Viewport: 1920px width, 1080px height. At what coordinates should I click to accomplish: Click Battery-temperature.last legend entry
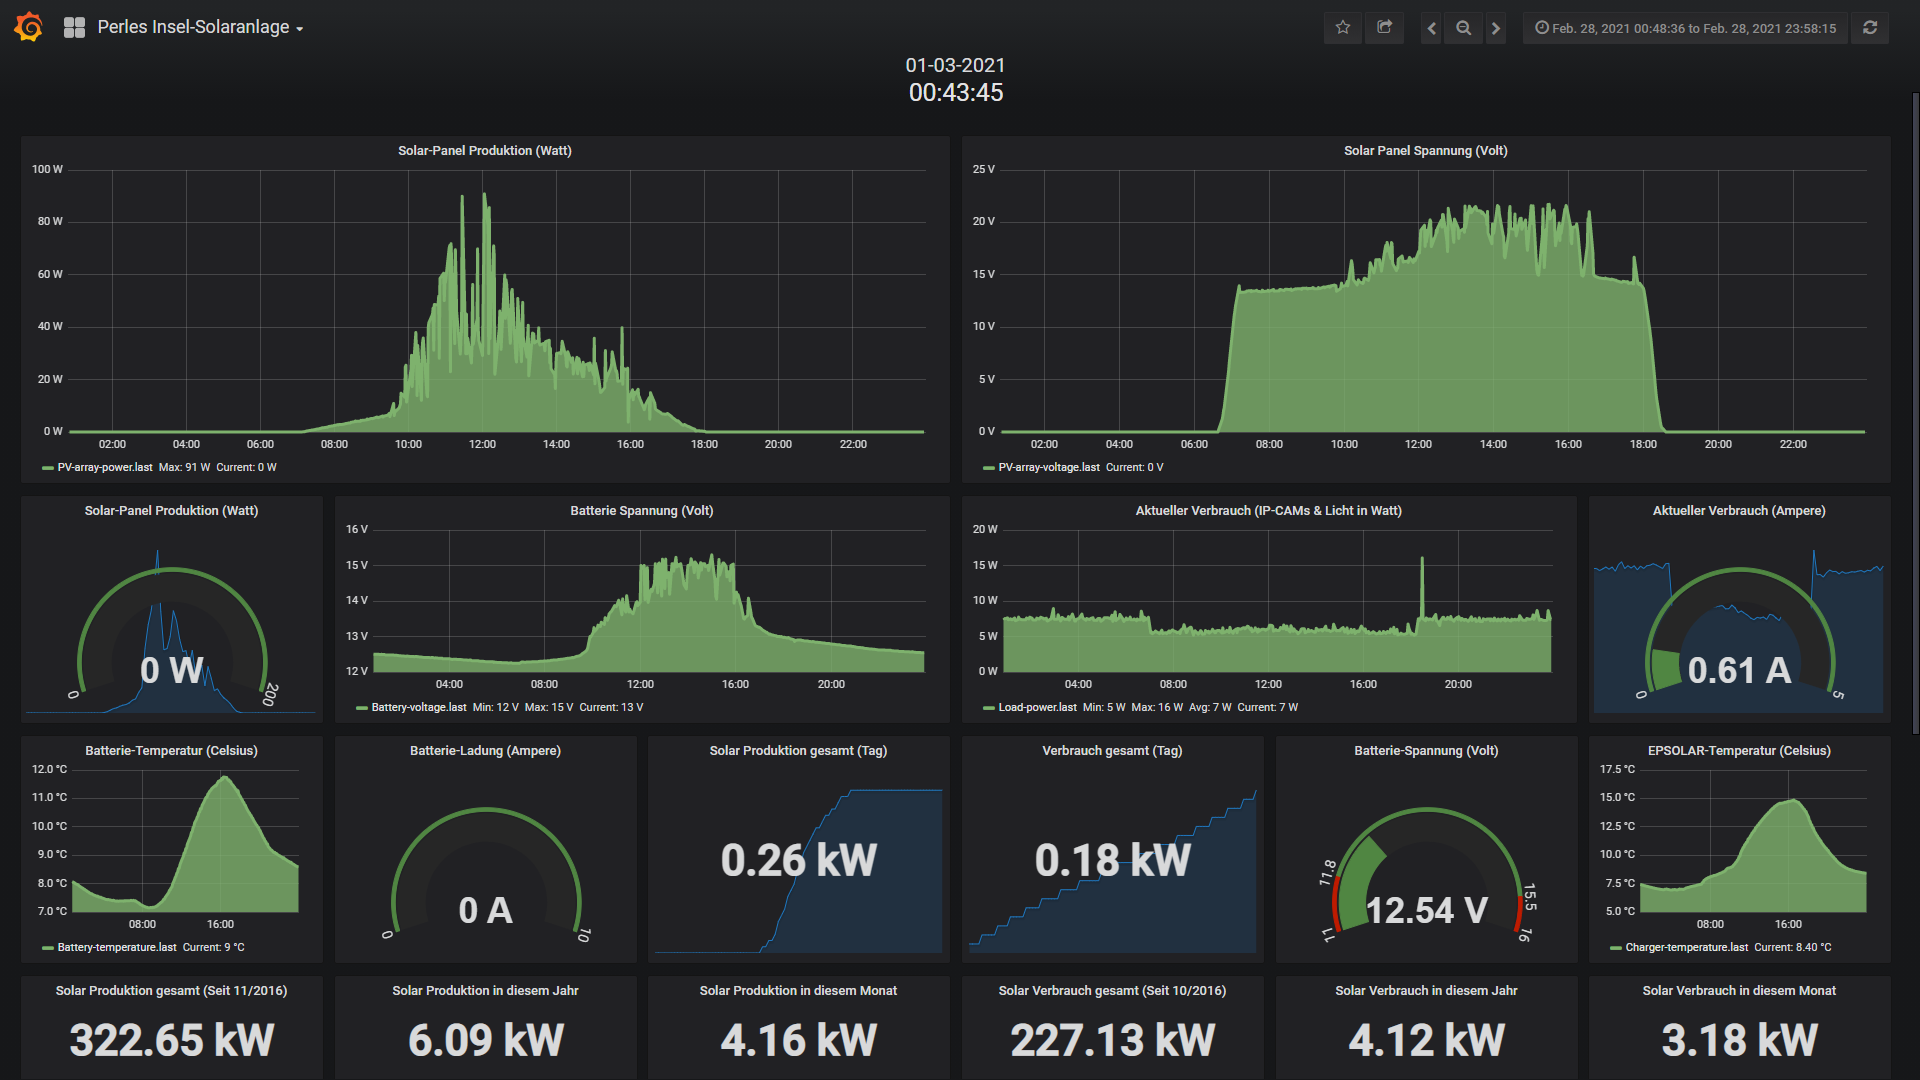[116, 947]
